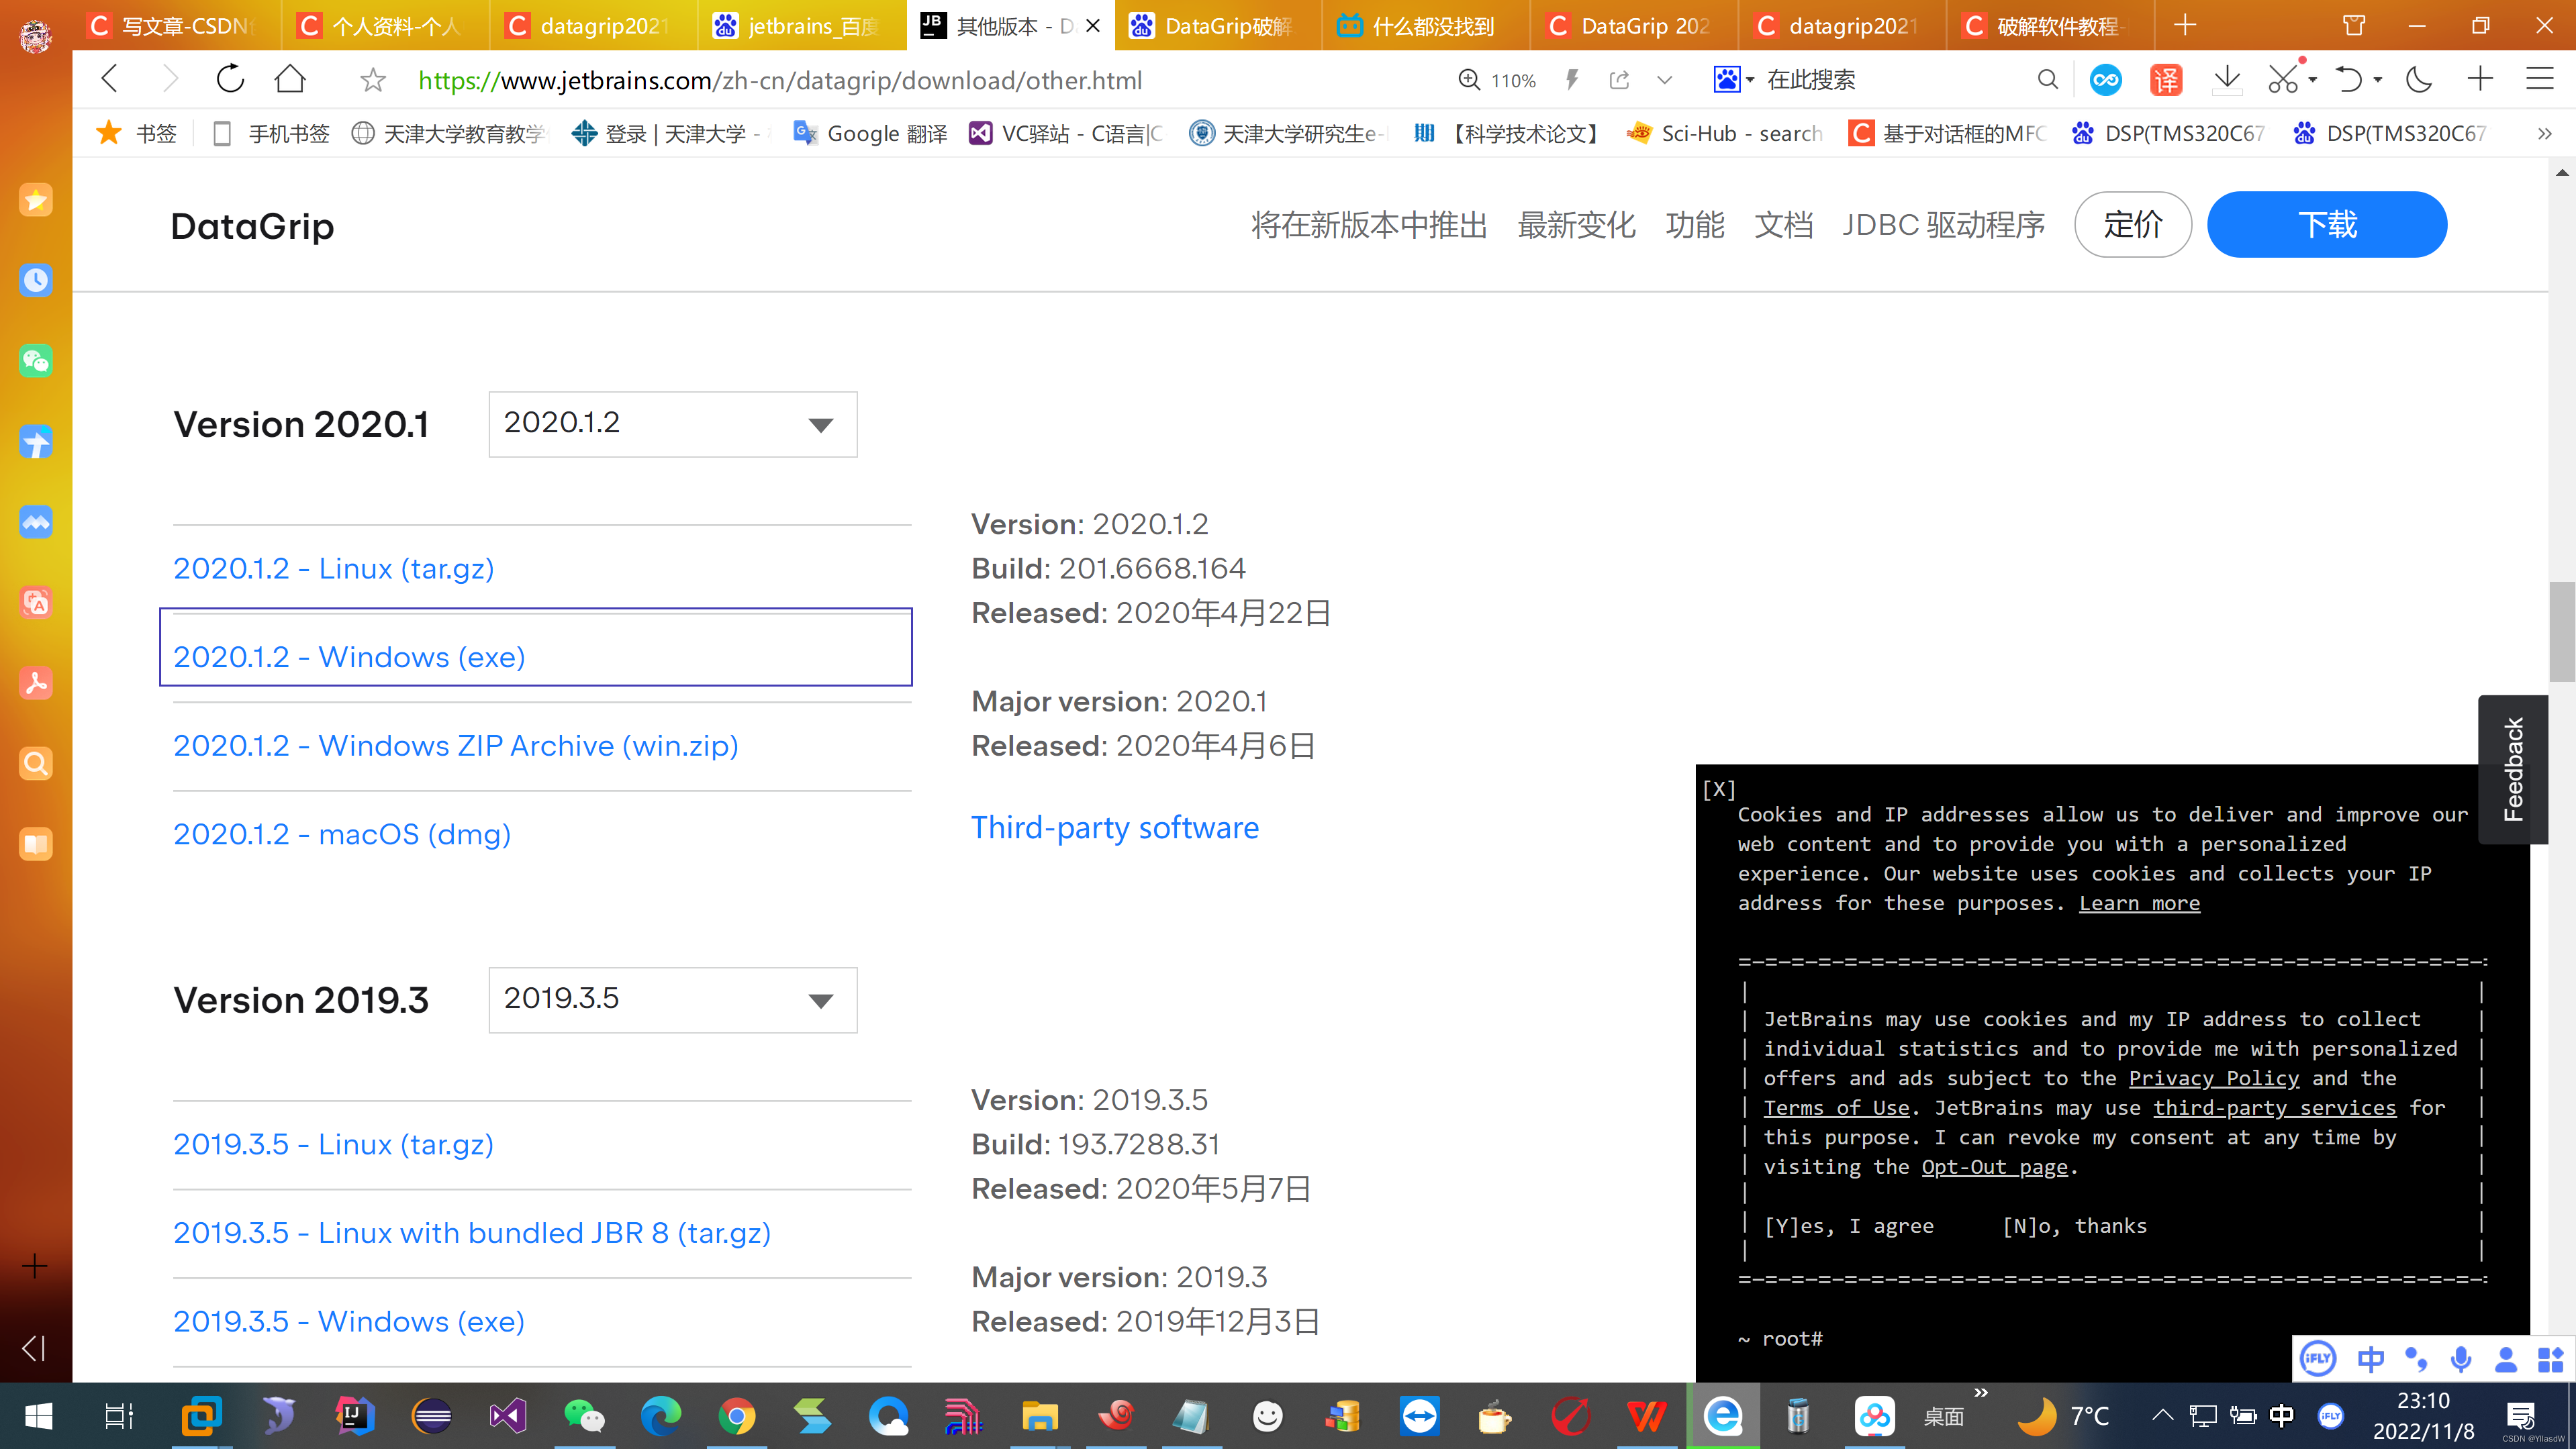Go to browser home page icon
Image resolution: width=2576 pixels, height=1449 pixels.
290,79
